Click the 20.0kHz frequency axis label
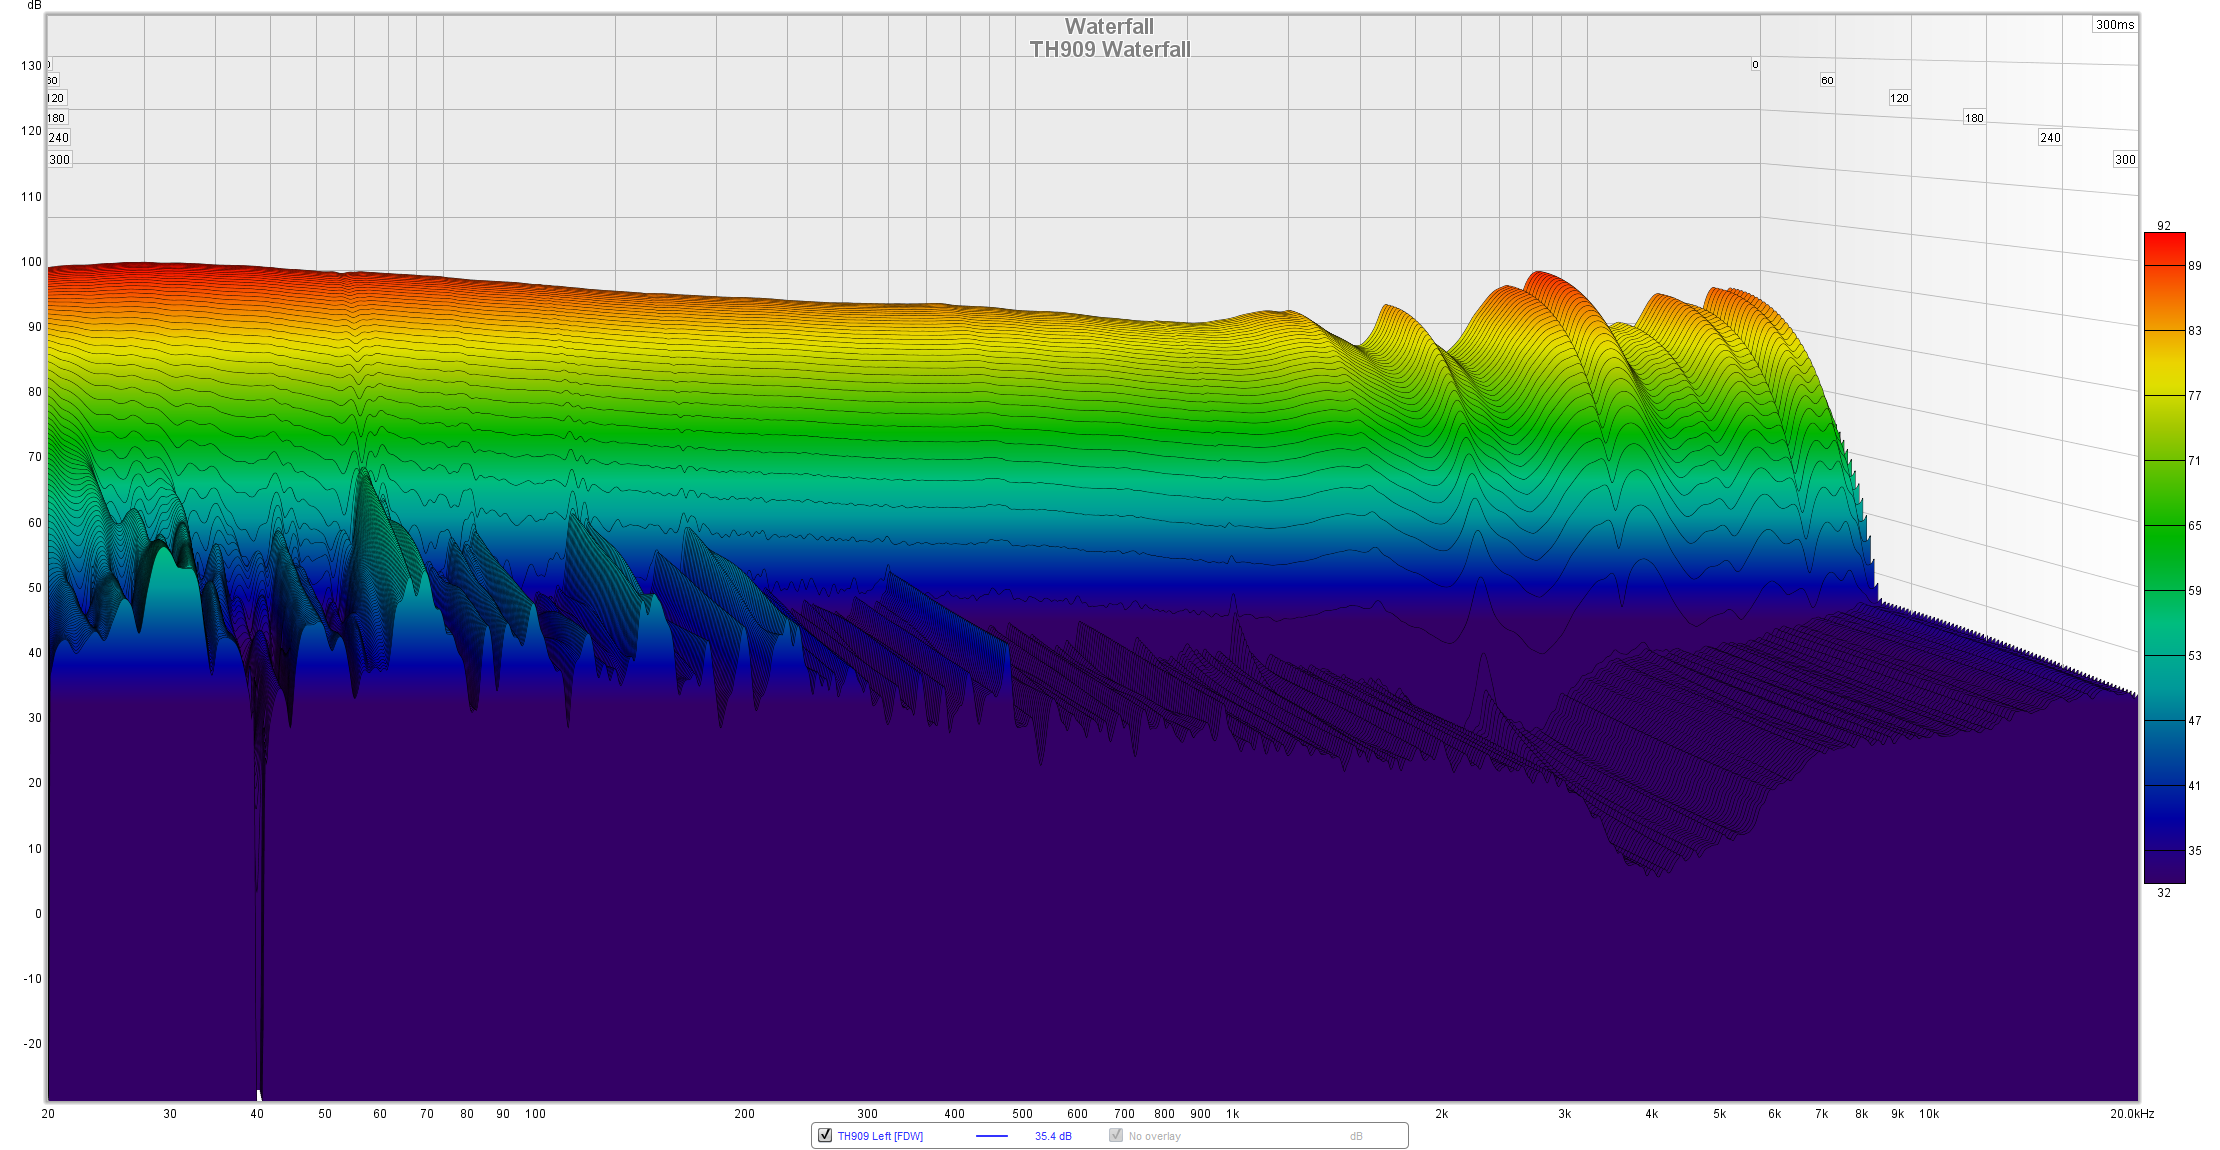The height and width of the screenshot is (1150, 2220). [x=2132, y=1114]
